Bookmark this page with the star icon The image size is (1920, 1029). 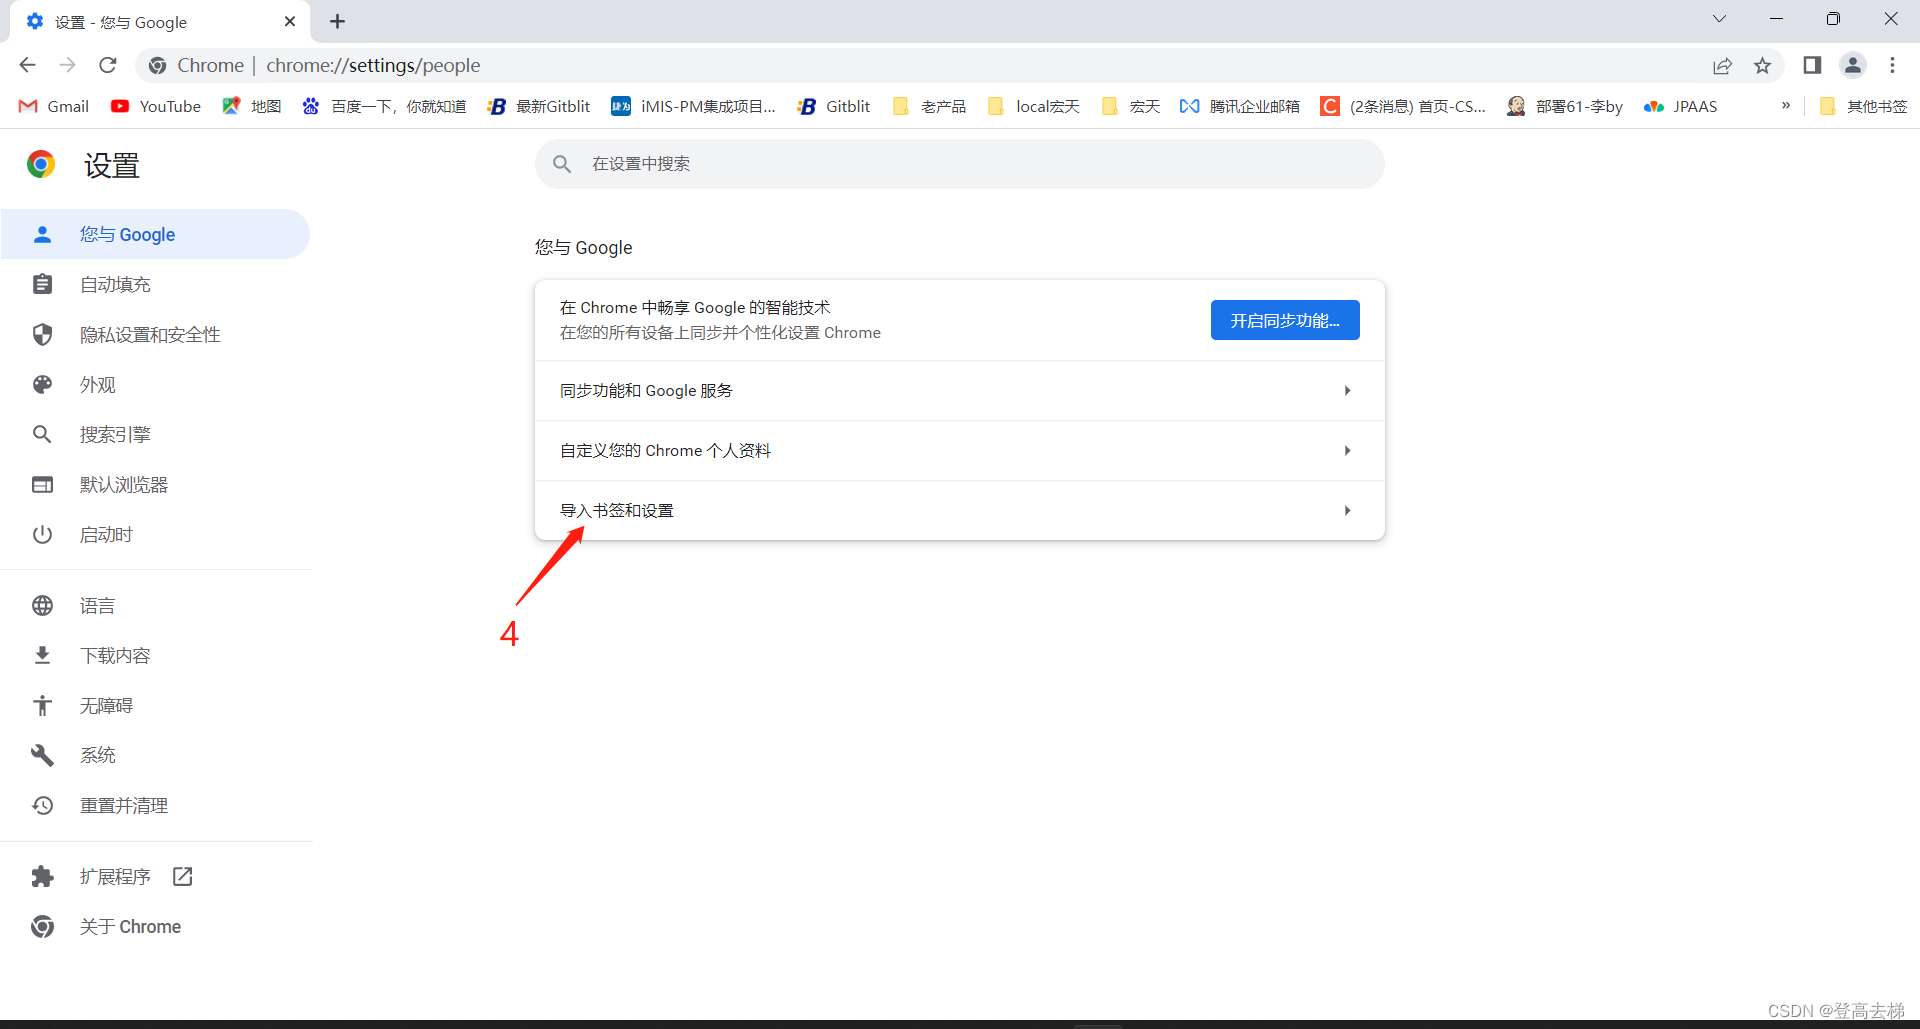click(x=1762, y=66)
